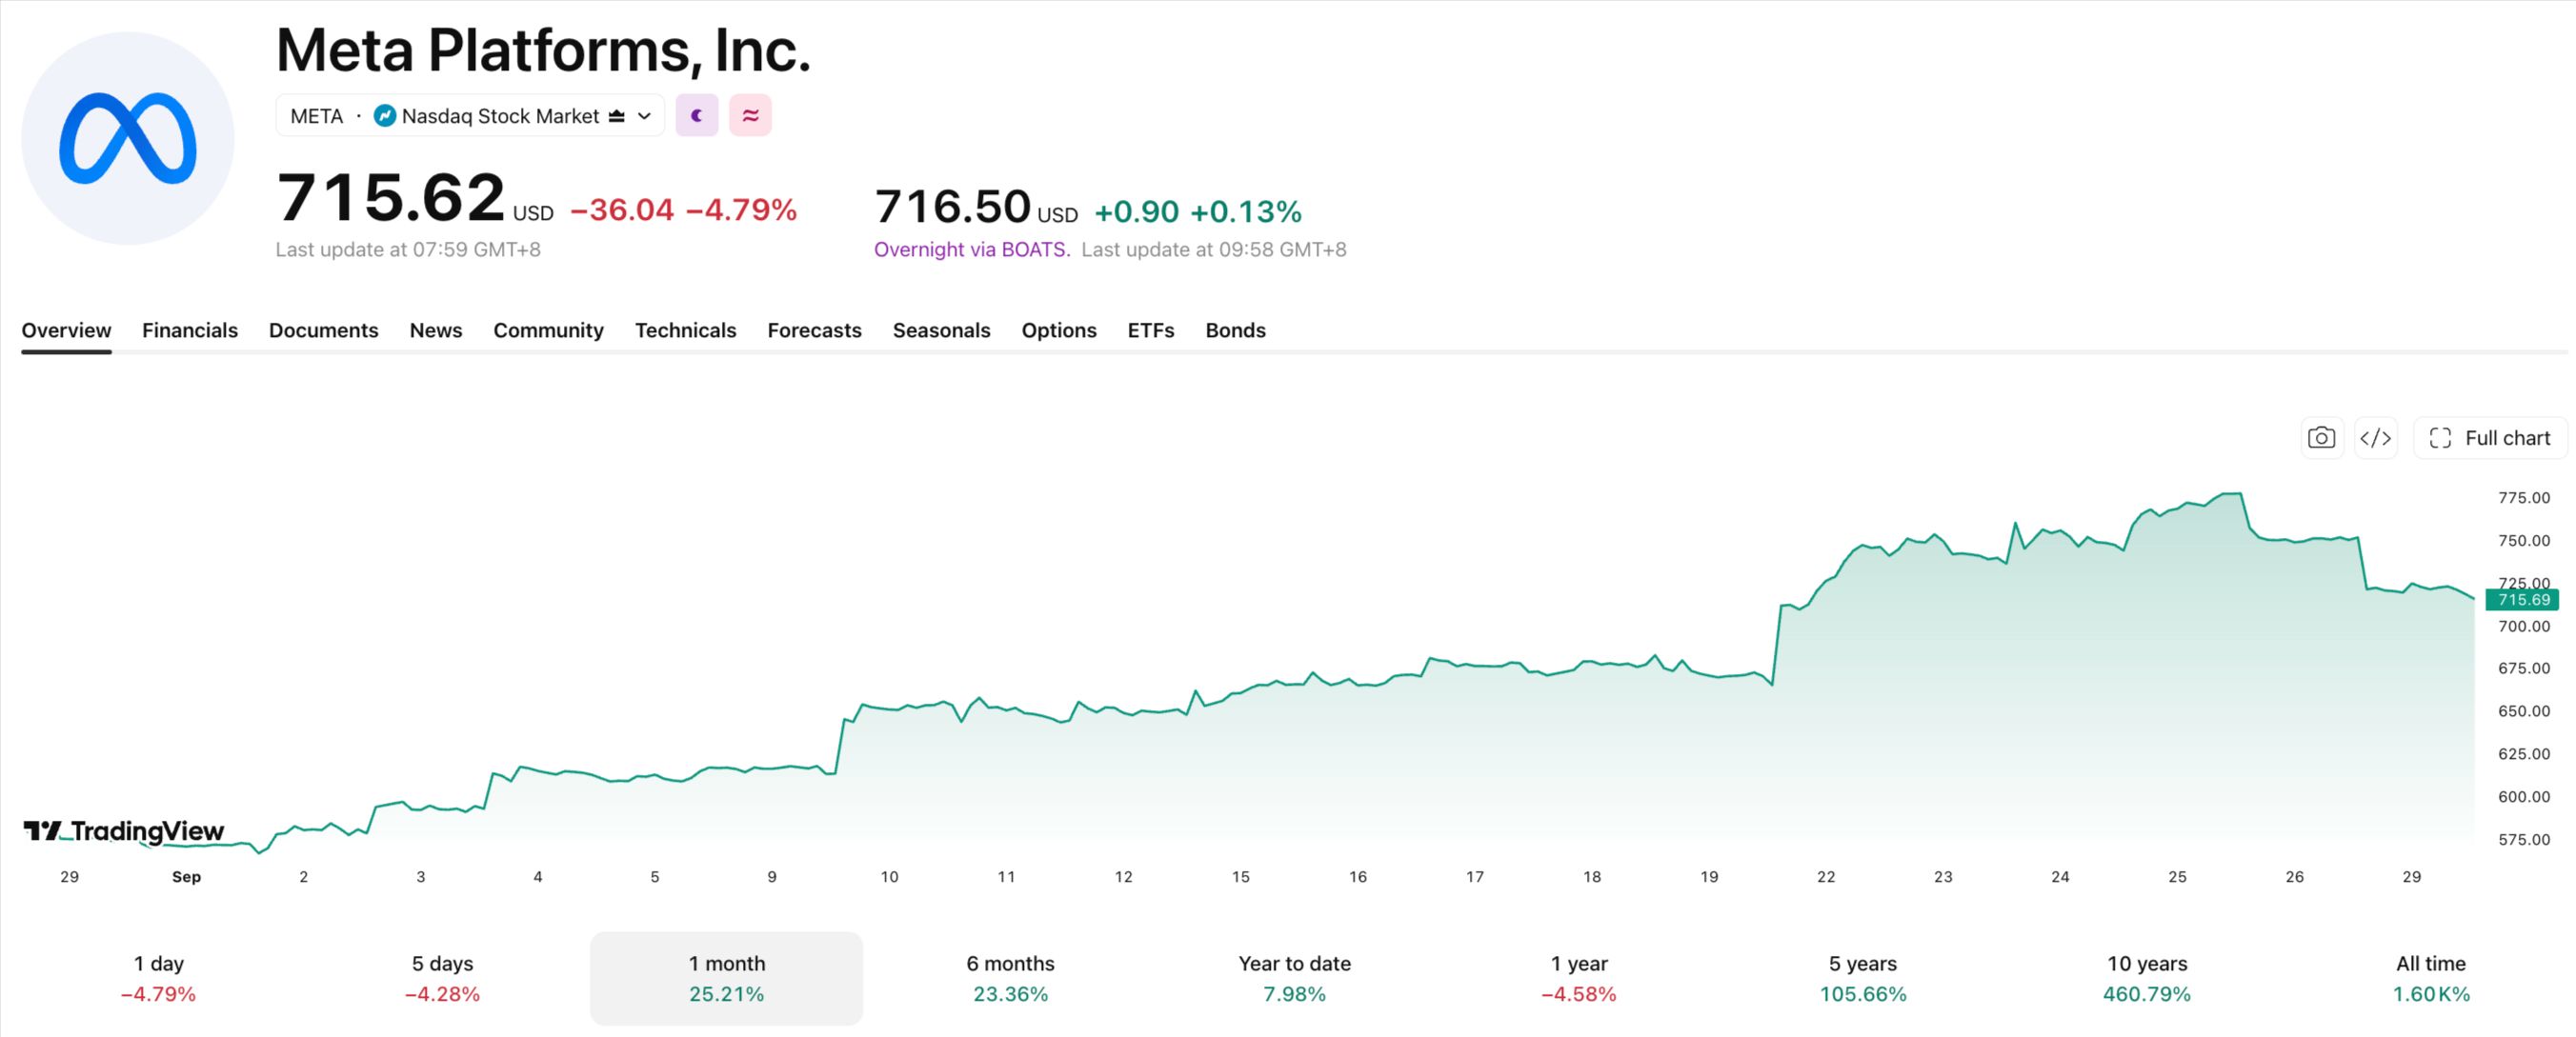Click the Meta infinity logo
Viewport: 2576px width, 1037px height.
tap(128, 138)
